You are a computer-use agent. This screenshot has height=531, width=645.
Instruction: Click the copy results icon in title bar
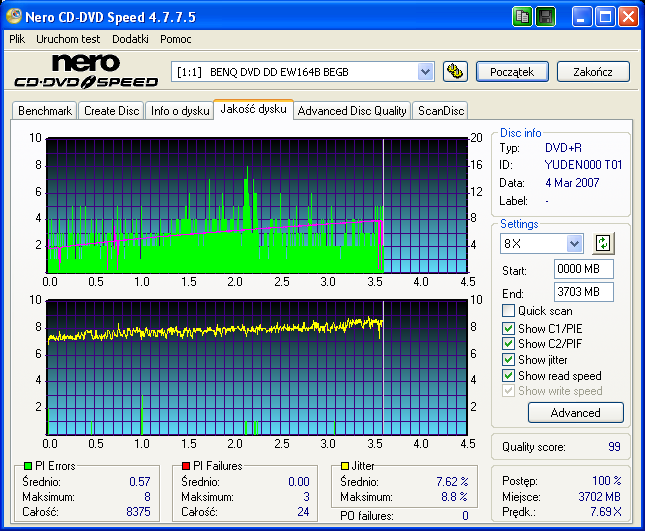point(523,16)
